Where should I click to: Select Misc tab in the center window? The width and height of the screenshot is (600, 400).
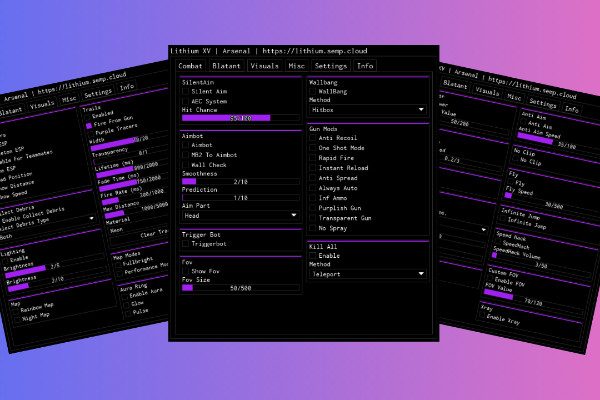297,66
